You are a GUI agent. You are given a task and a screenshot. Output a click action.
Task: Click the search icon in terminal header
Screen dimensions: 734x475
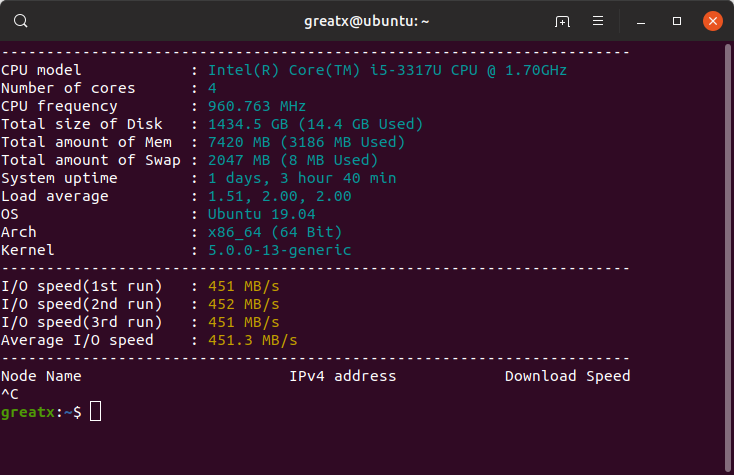click(x=21, y=20)
